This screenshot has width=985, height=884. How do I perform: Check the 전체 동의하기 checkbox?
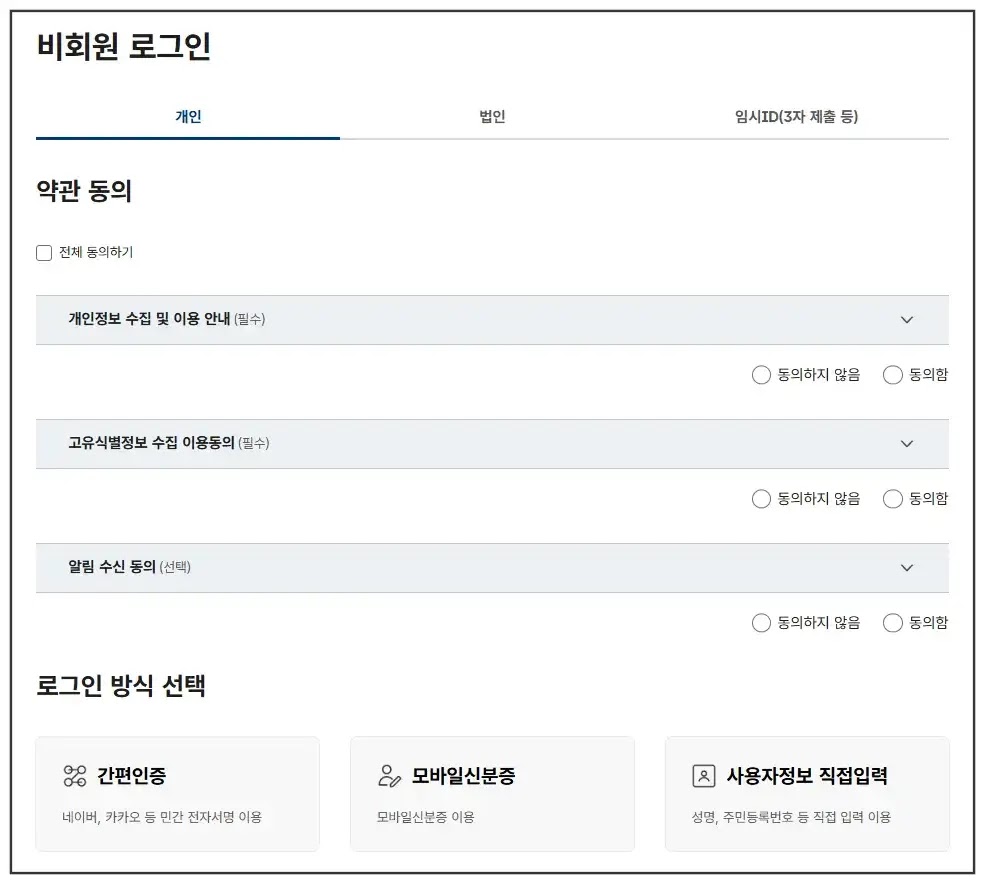click(44, 253)
